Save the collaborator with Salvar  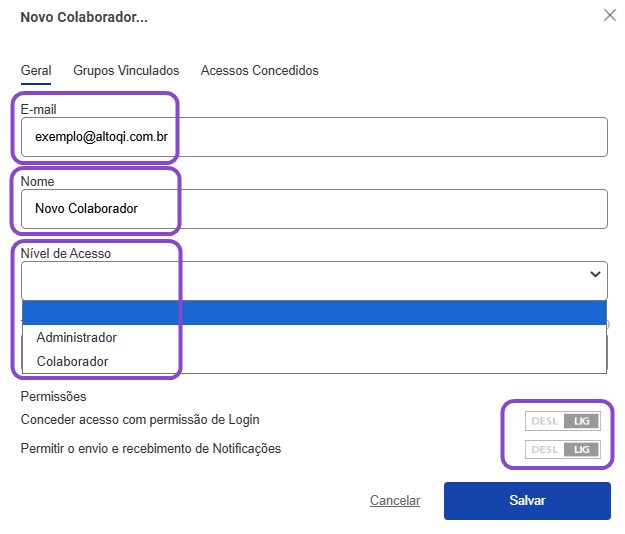[527, 501]
